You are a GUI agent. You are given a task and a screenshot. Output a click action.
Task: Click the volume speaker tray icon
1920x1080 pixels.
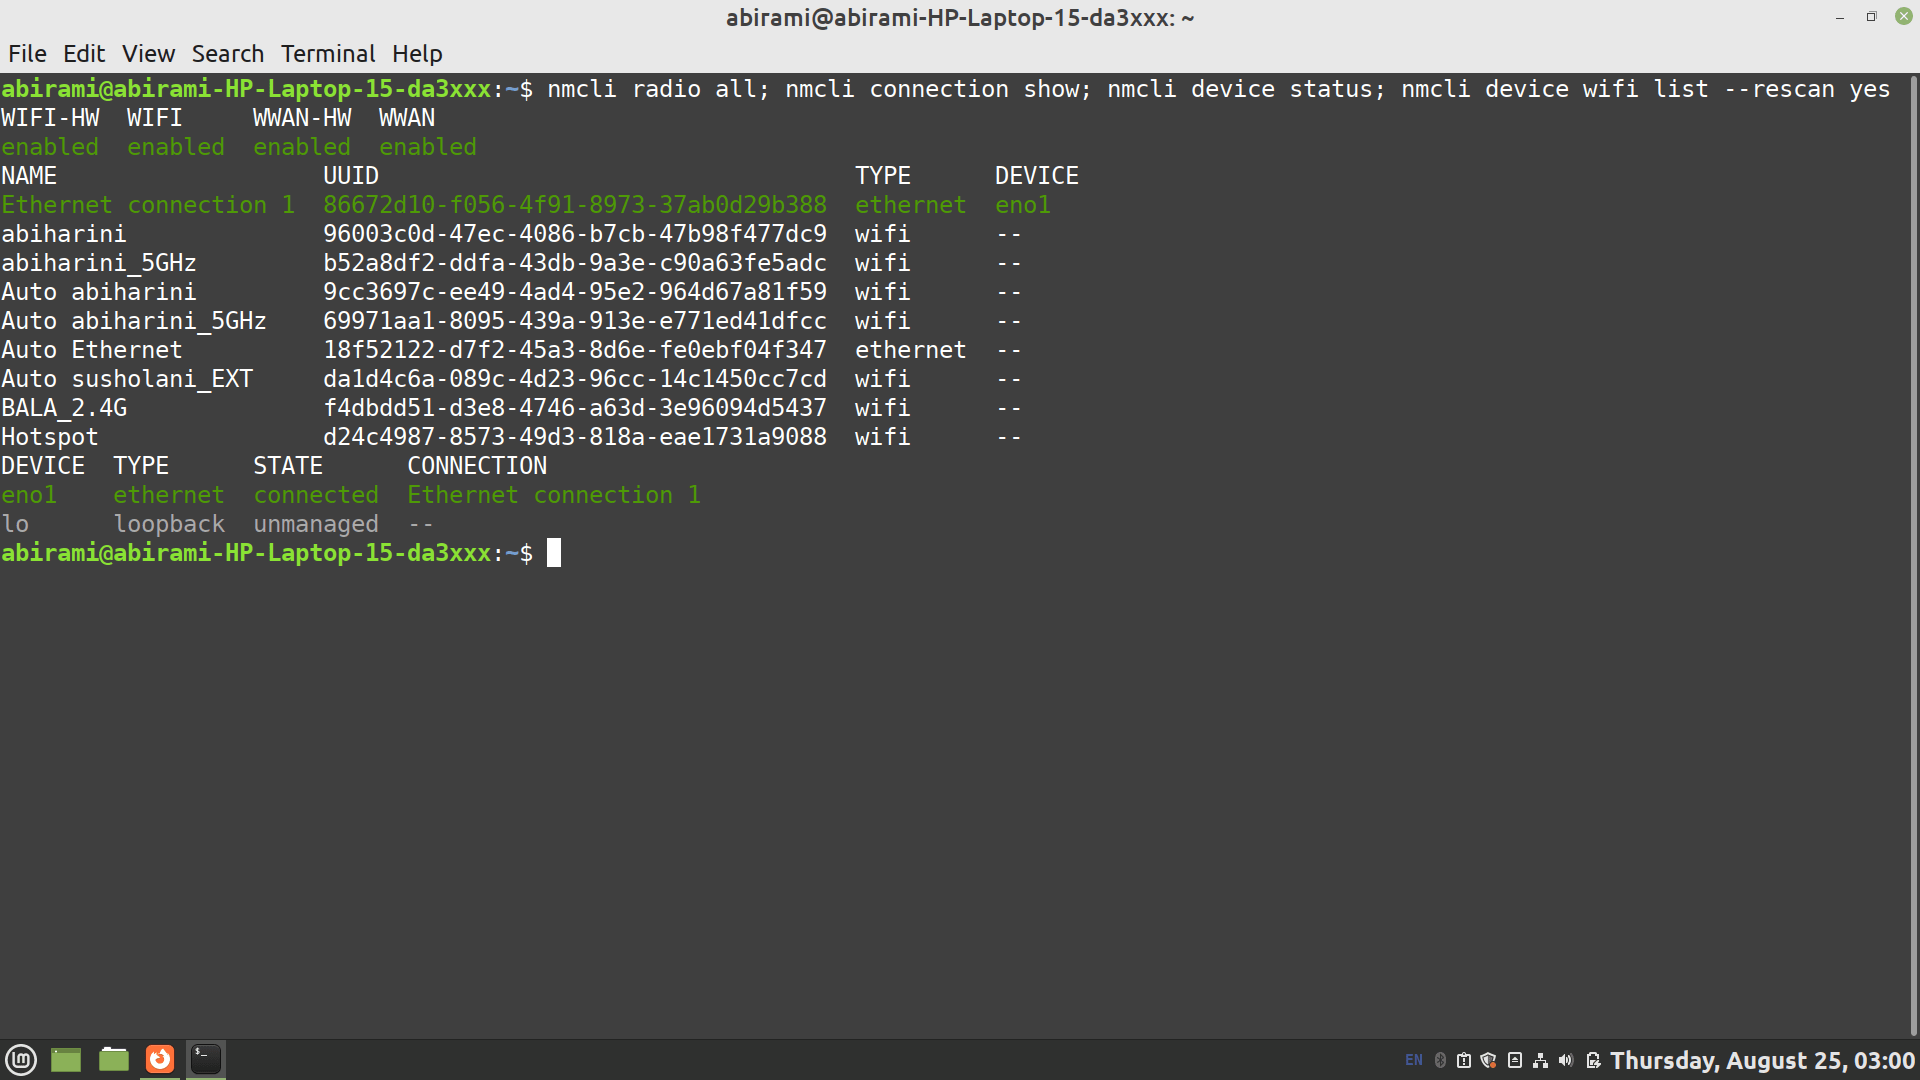coord(1566,1060)
